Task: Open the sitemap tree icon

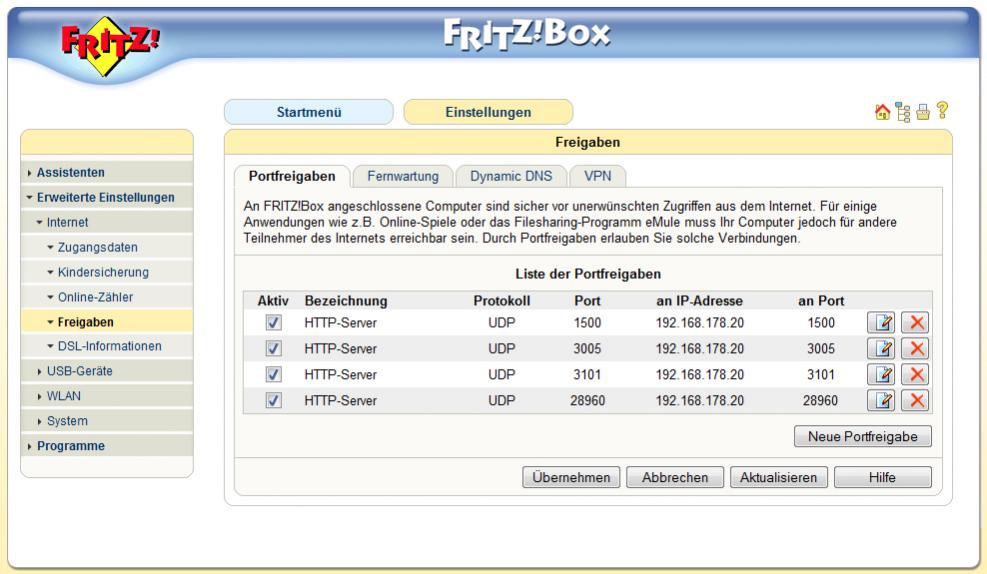Action: coord(903,112)
